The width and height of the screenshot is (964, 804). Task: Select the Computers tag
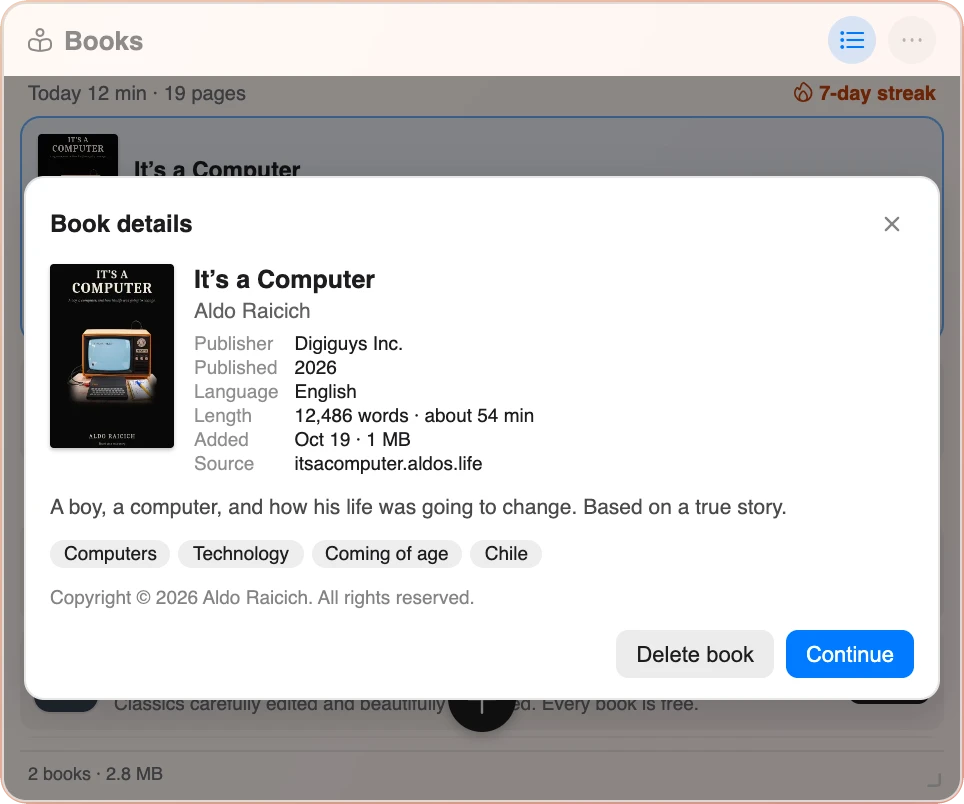point(110,554)
